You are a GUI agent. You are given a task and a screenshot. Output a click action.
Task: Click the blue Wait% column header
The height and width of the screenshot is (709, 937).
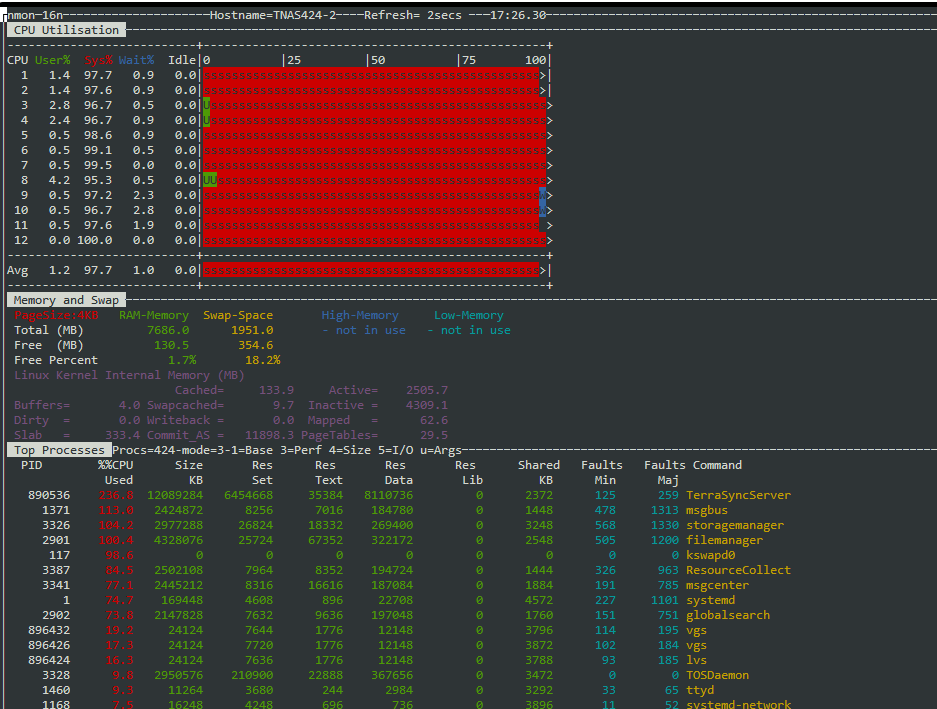[136, 60]
